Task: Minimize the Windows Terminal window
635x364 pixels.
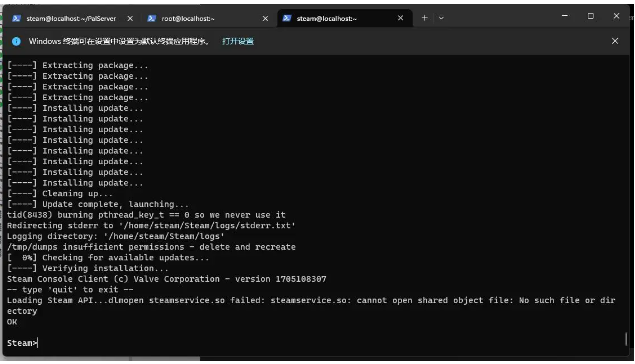Action: point(565,16)
